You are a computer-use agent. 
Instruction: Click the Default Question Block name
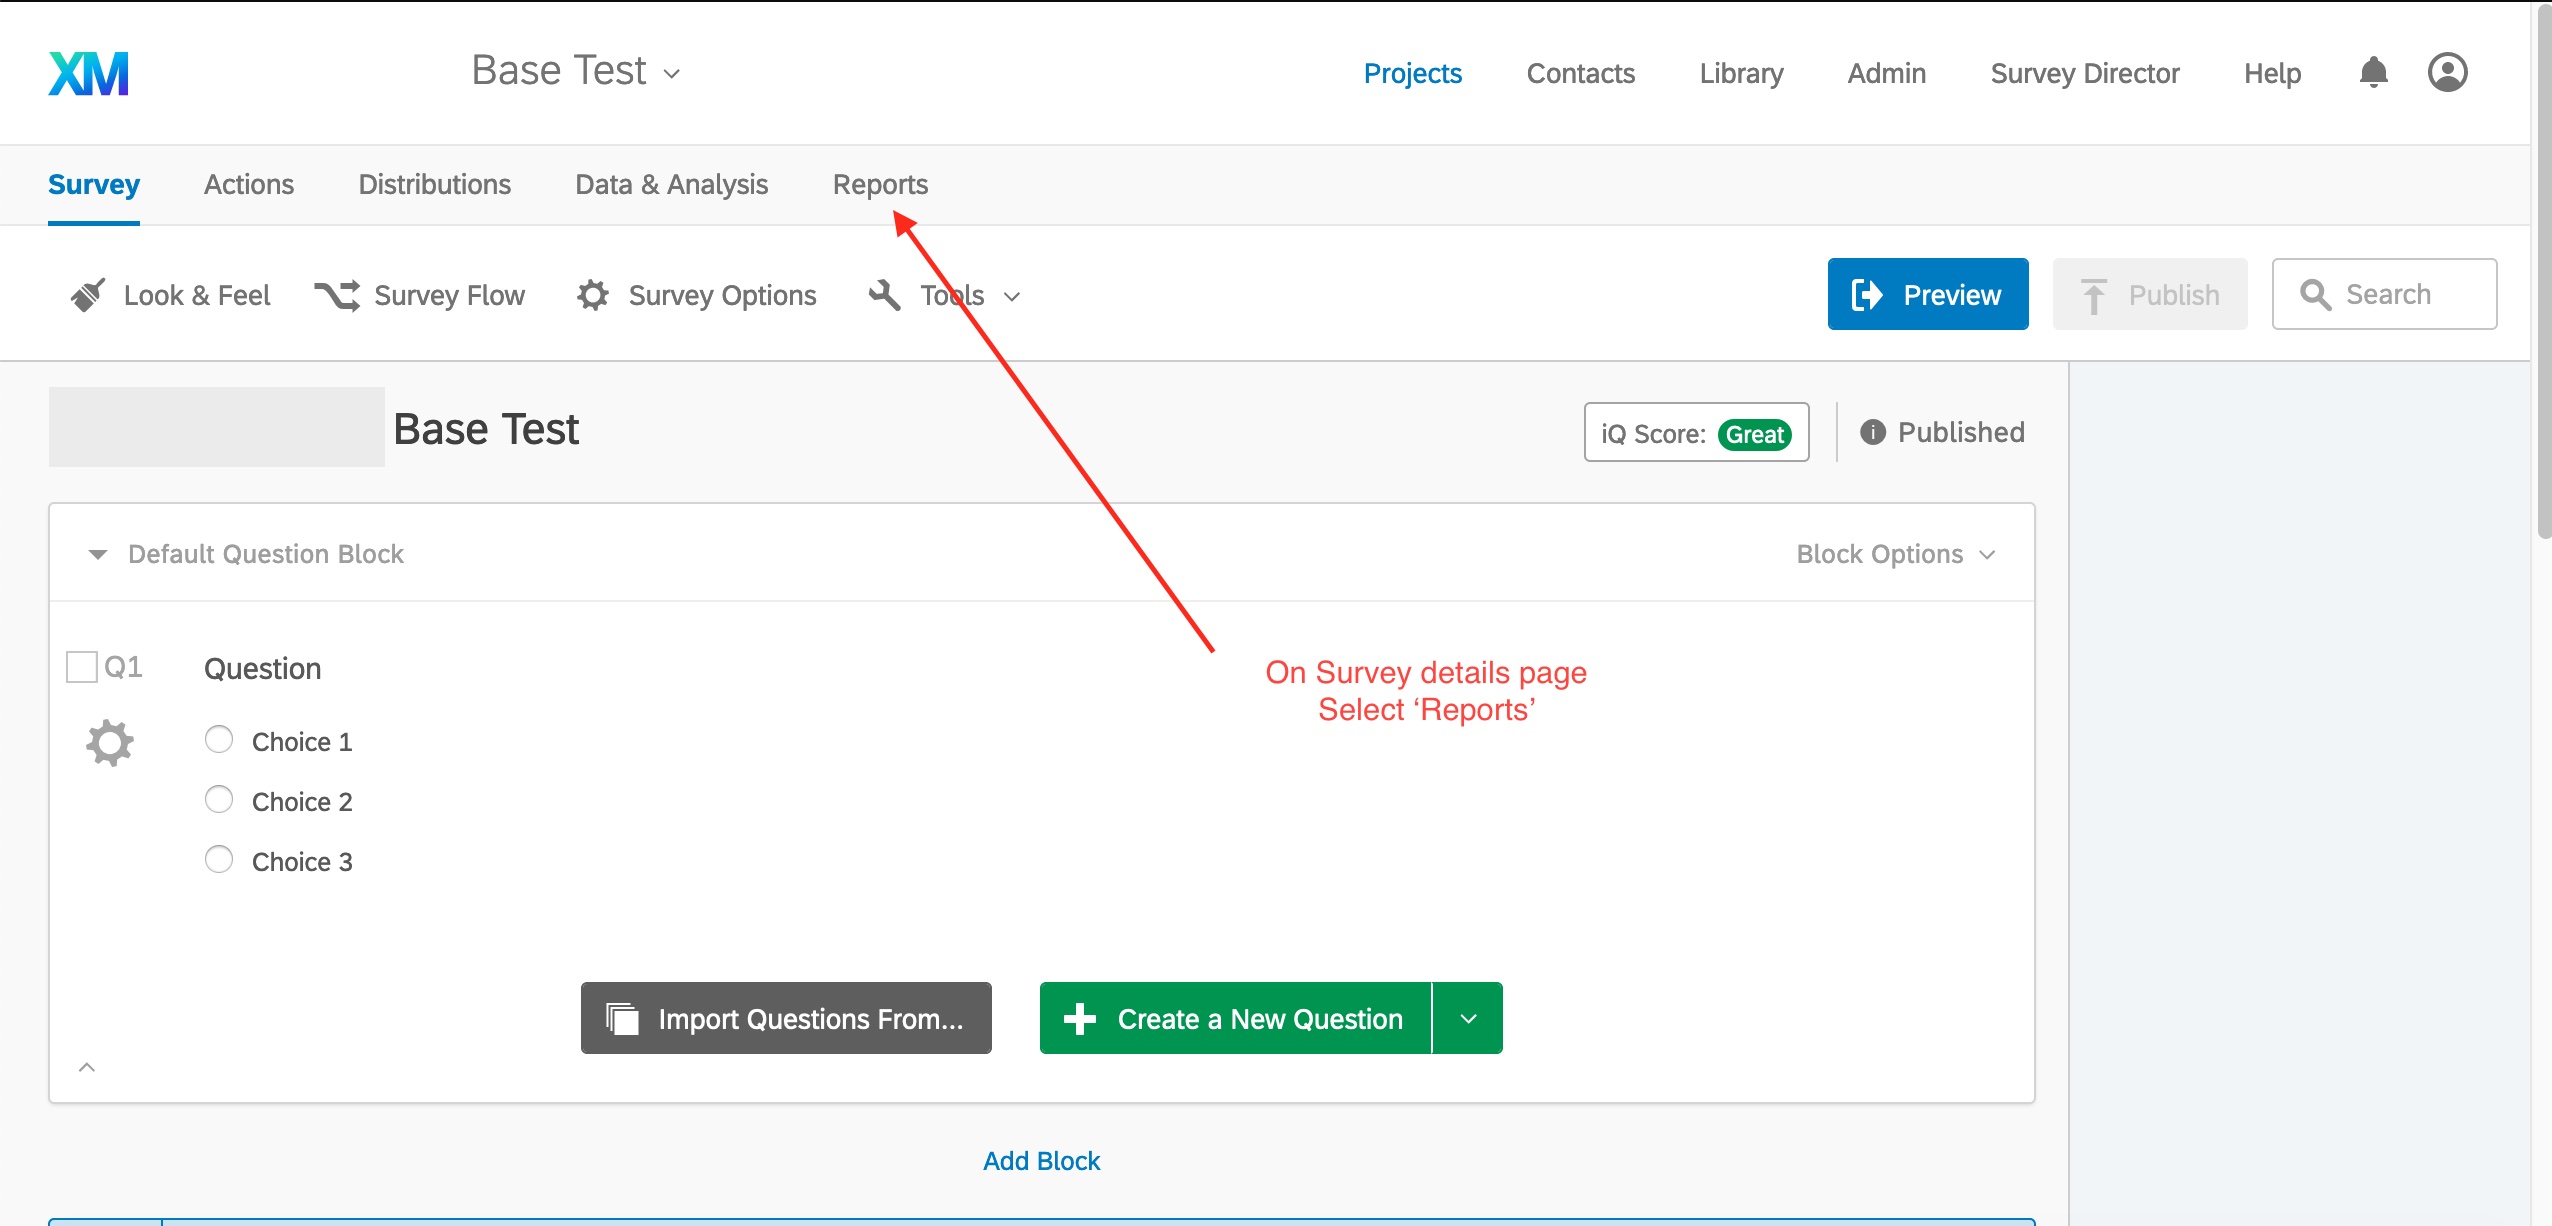pos(266,554)
